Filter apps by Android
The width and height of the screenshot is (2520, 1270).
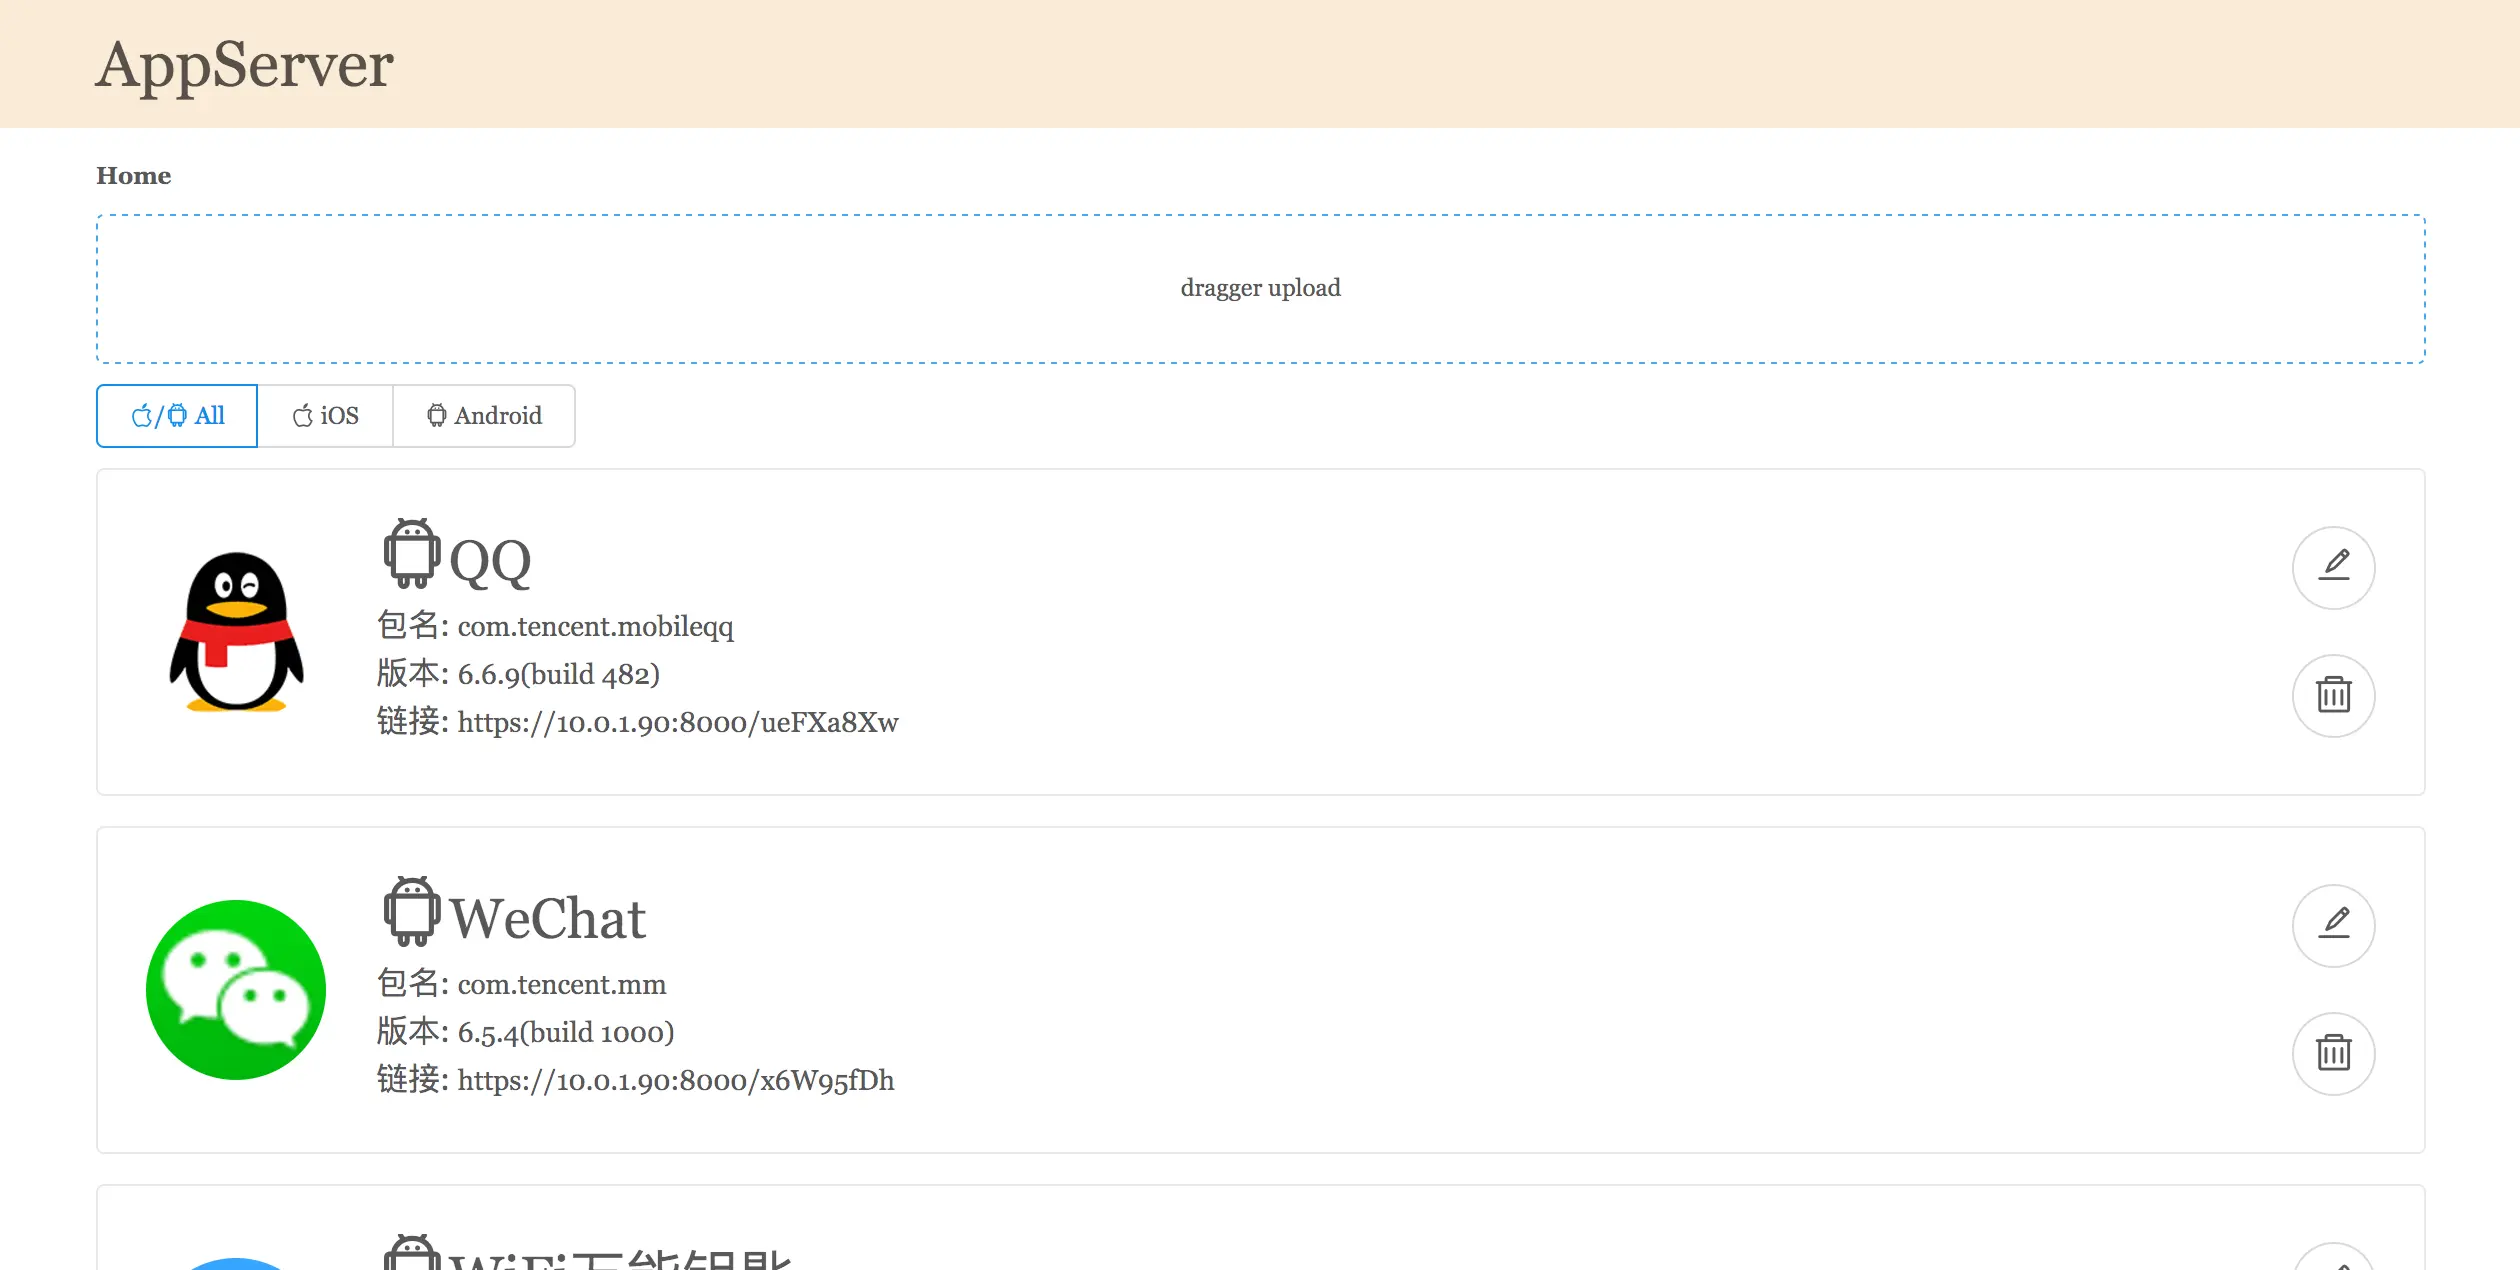484,416
